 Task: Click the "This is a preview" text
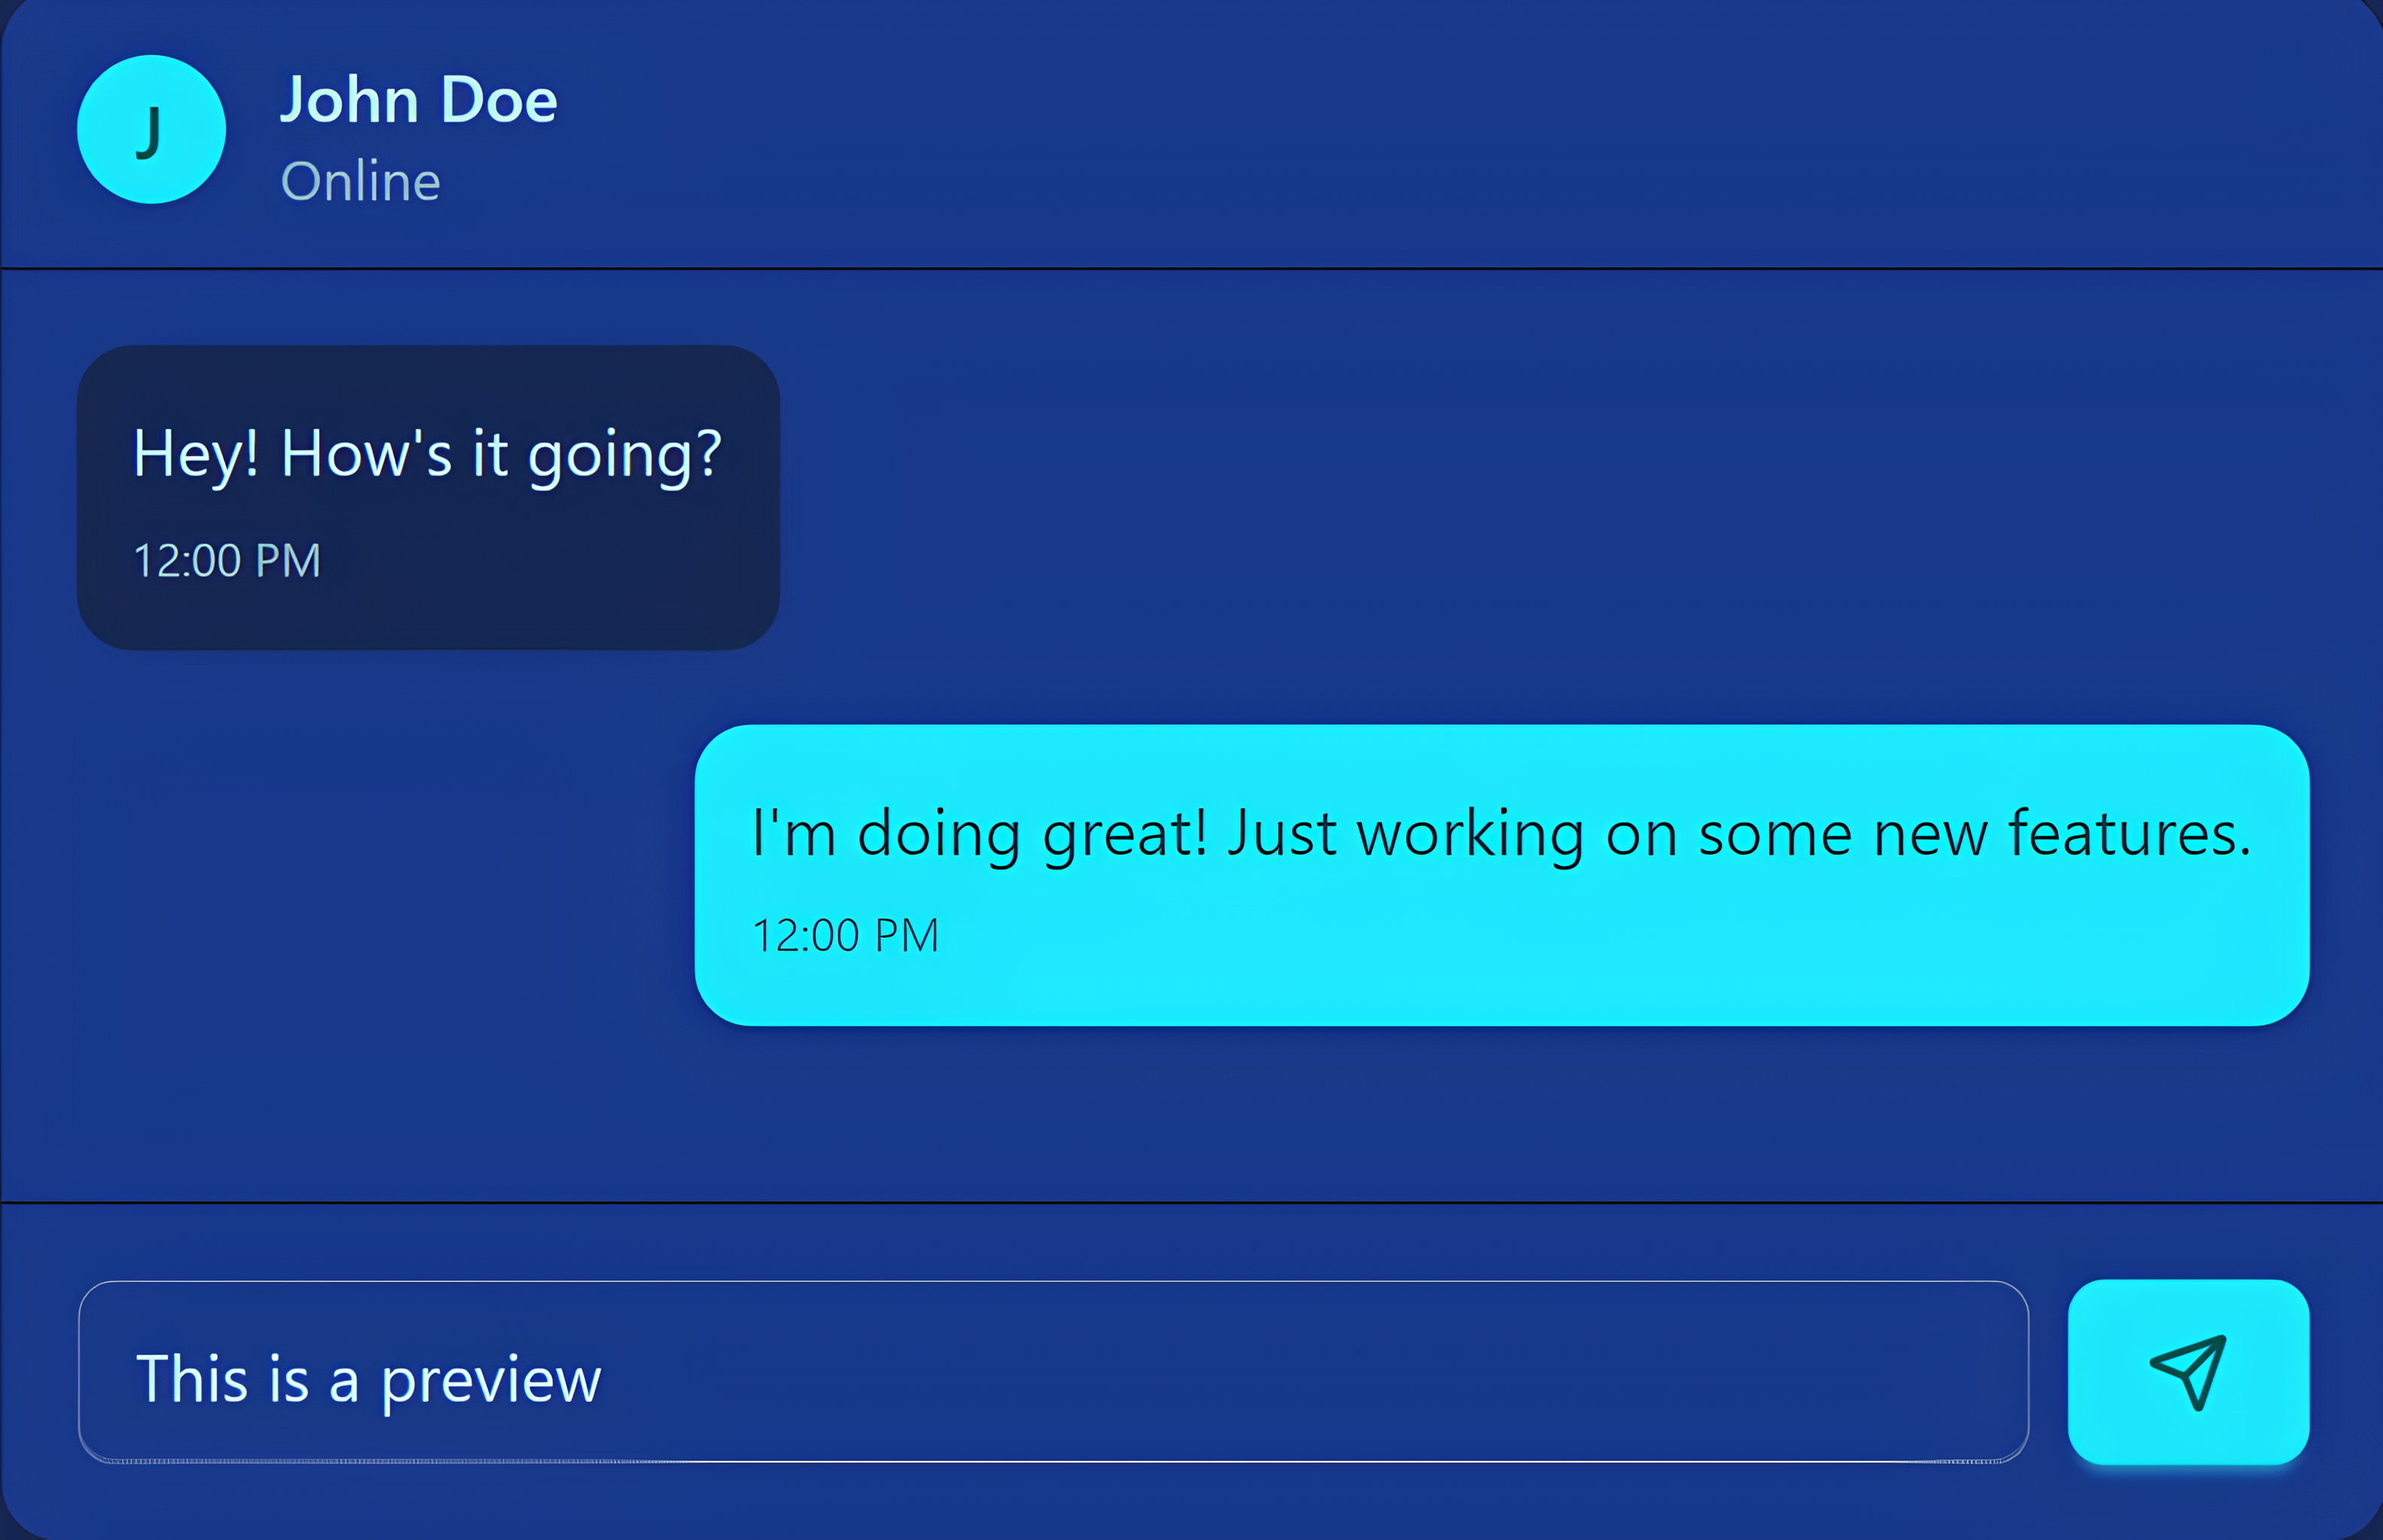tap(368, 1379)
